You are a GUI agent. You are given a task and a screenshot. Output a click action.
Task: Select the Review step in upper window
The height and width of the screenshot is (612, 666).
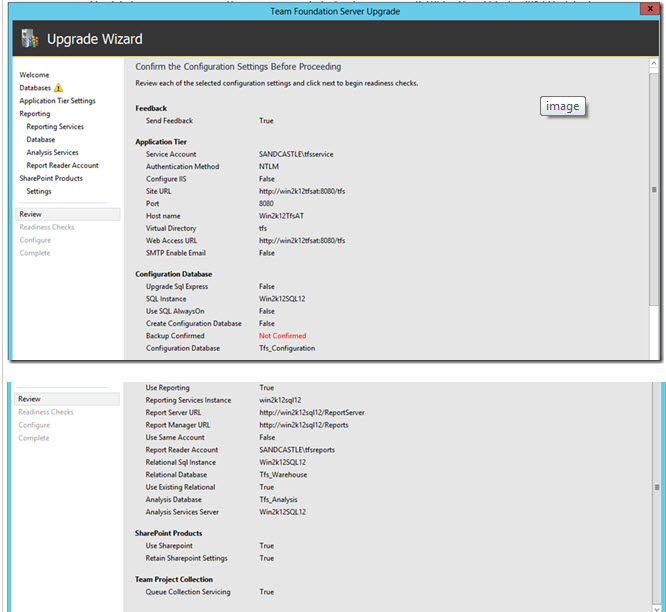pos(68,214)
